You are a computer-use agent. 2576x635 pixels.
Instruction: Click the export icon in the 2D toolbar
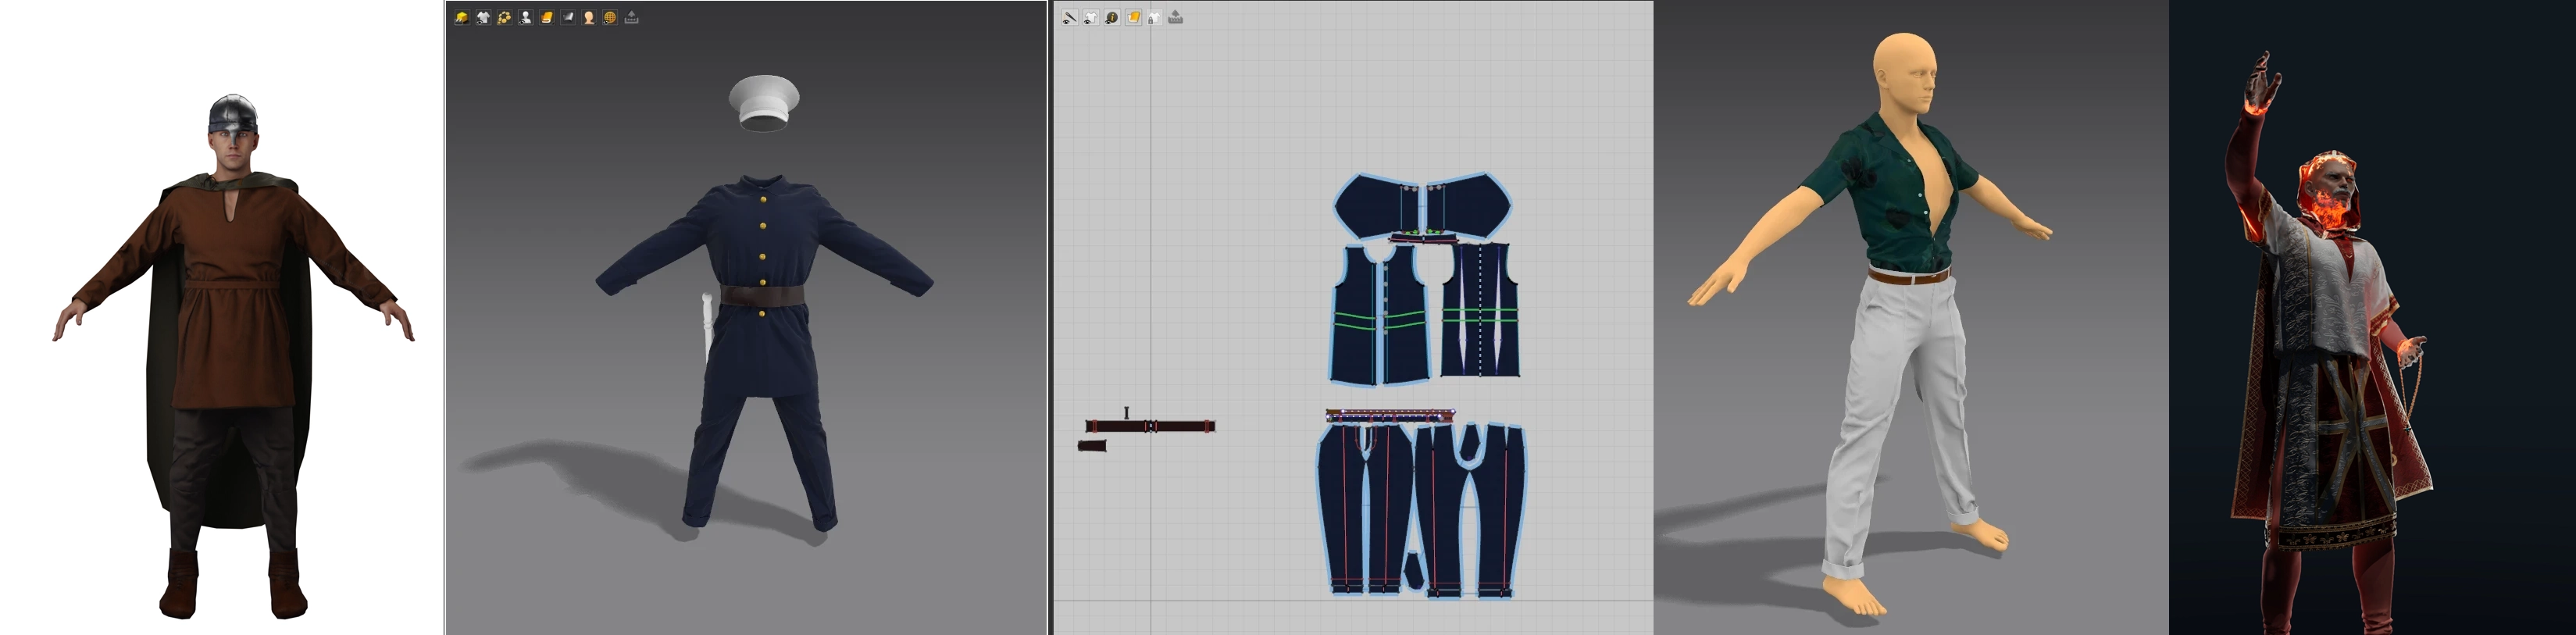[1176, 17]
